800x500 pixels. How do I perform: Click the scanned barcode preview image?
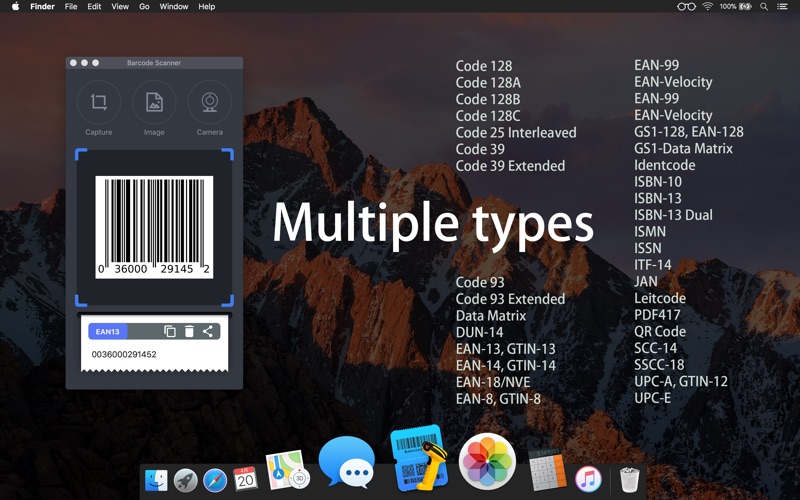(154, 227)
